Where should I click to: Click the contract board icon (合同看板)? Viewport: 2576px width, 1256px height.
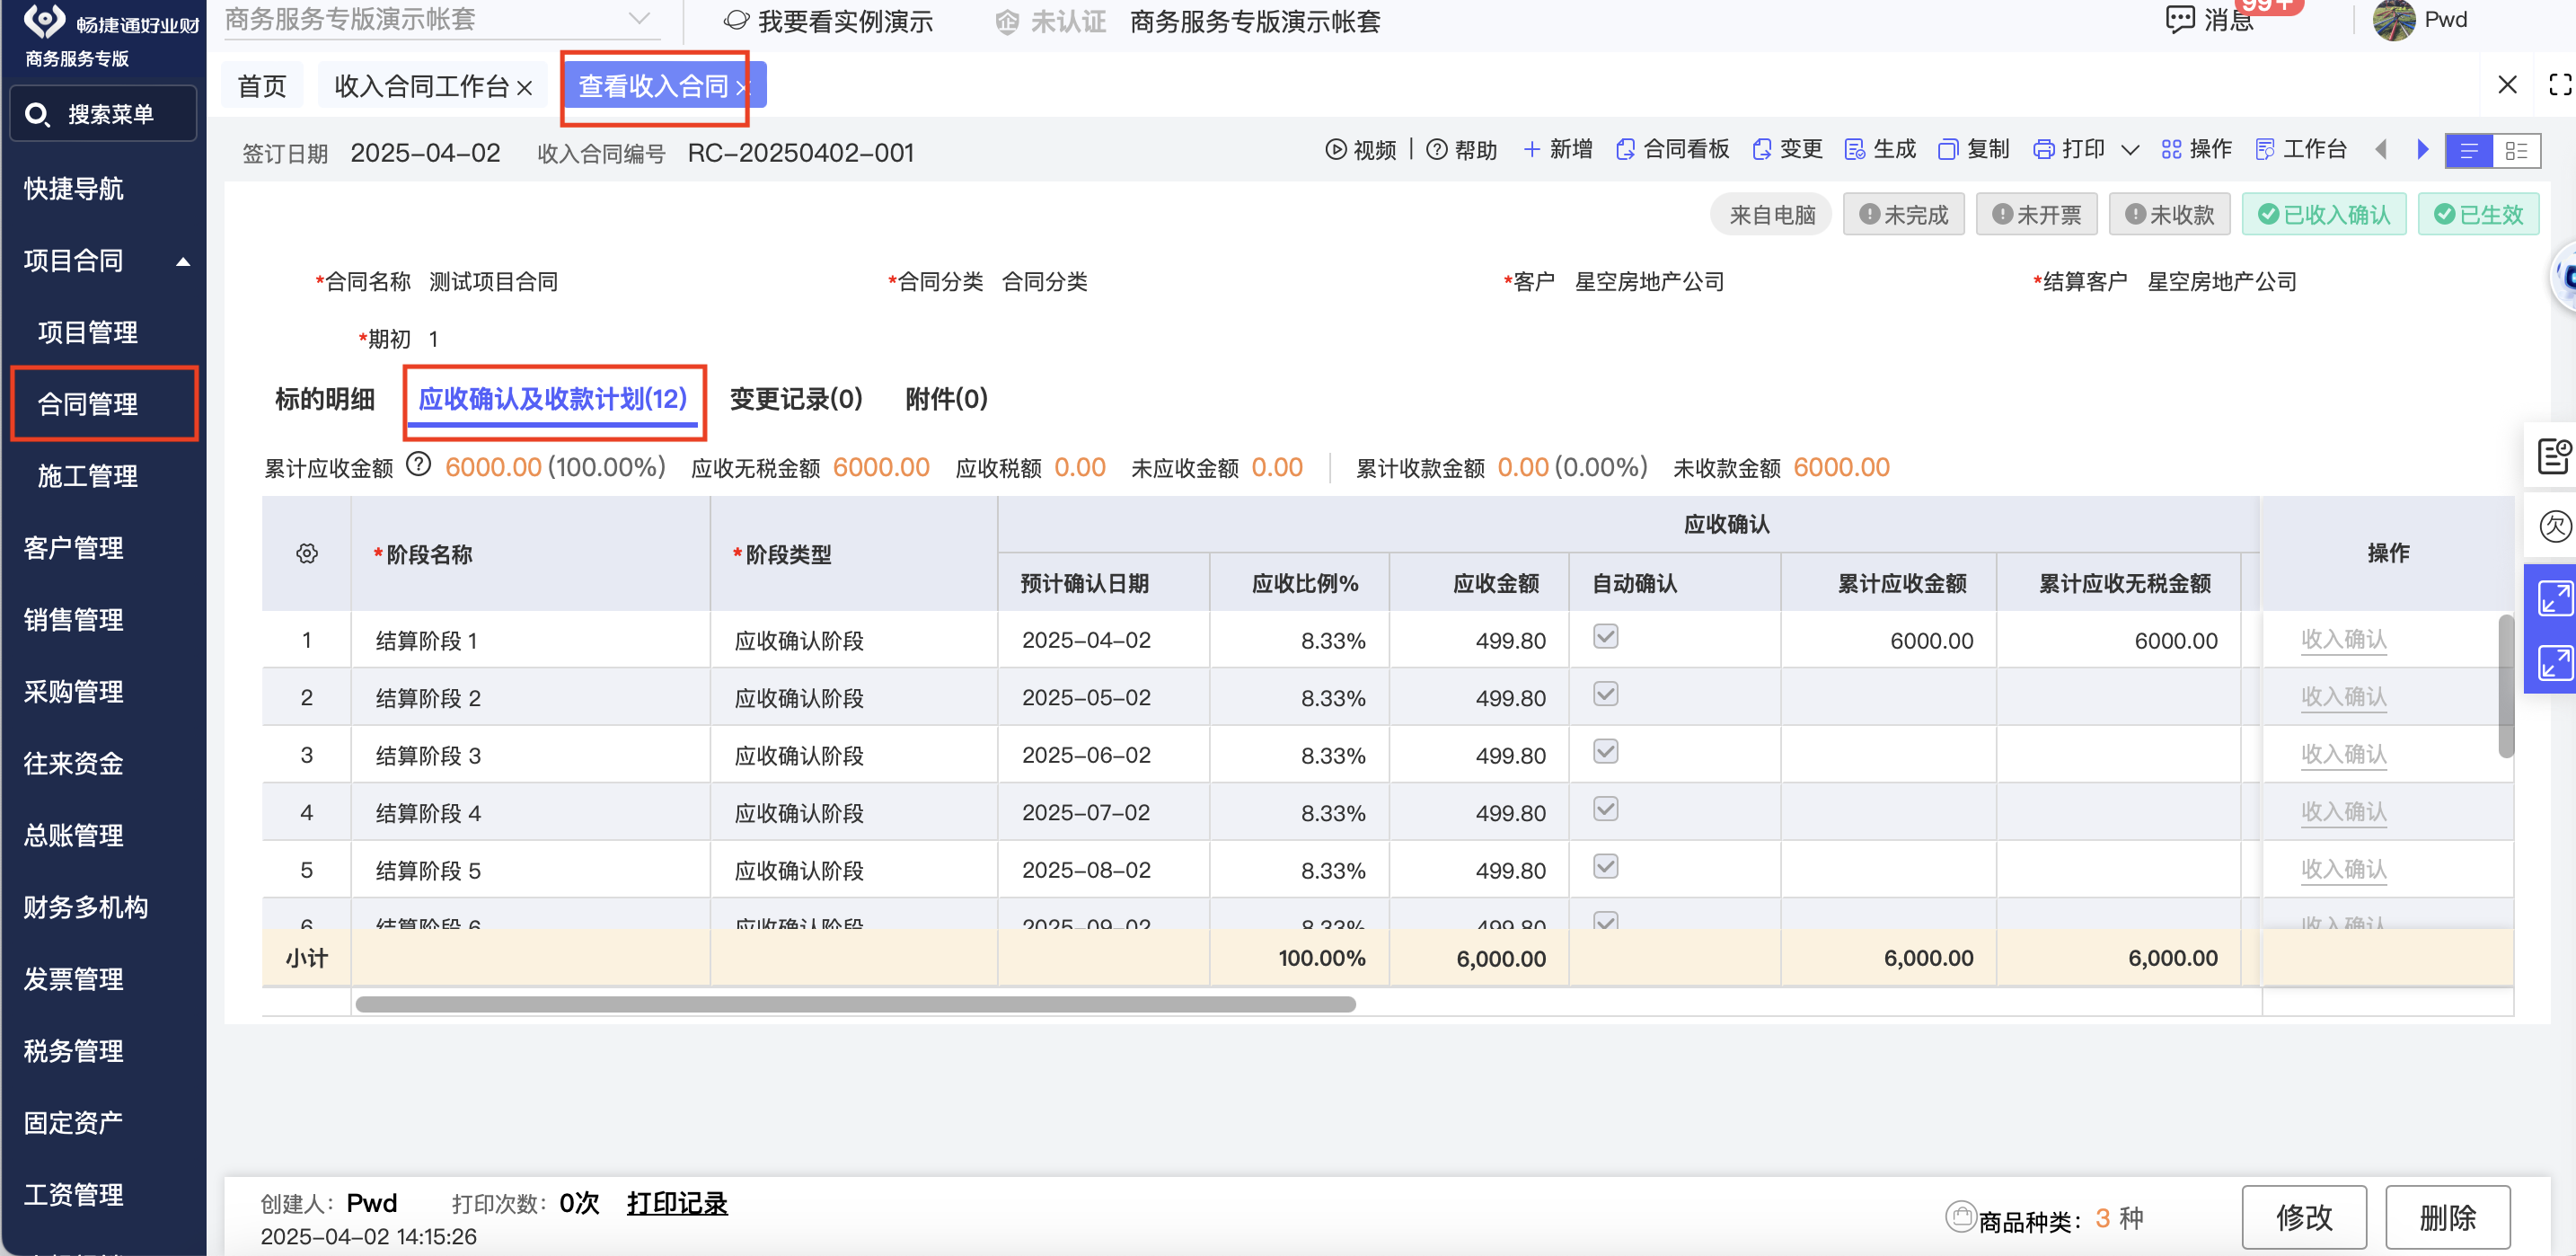coord(1626,150)
